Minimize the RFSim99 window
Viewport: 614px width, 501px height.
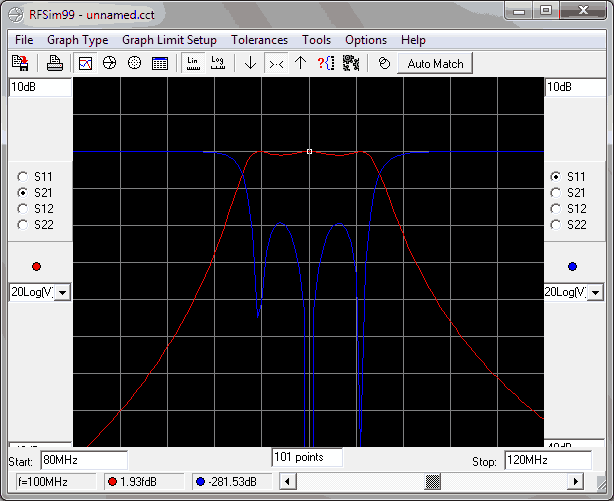pos(519,11)
